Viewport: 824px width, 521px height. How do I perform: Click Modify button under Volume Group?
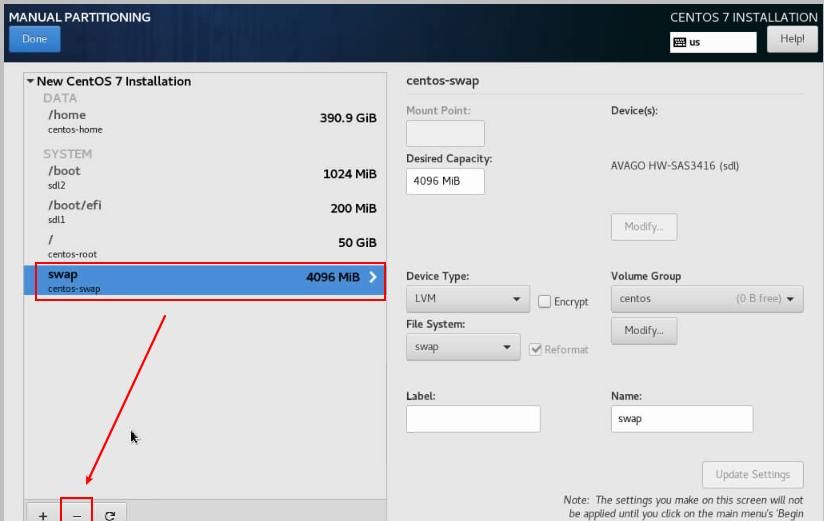pyautogui.click(x=643, y=330)
